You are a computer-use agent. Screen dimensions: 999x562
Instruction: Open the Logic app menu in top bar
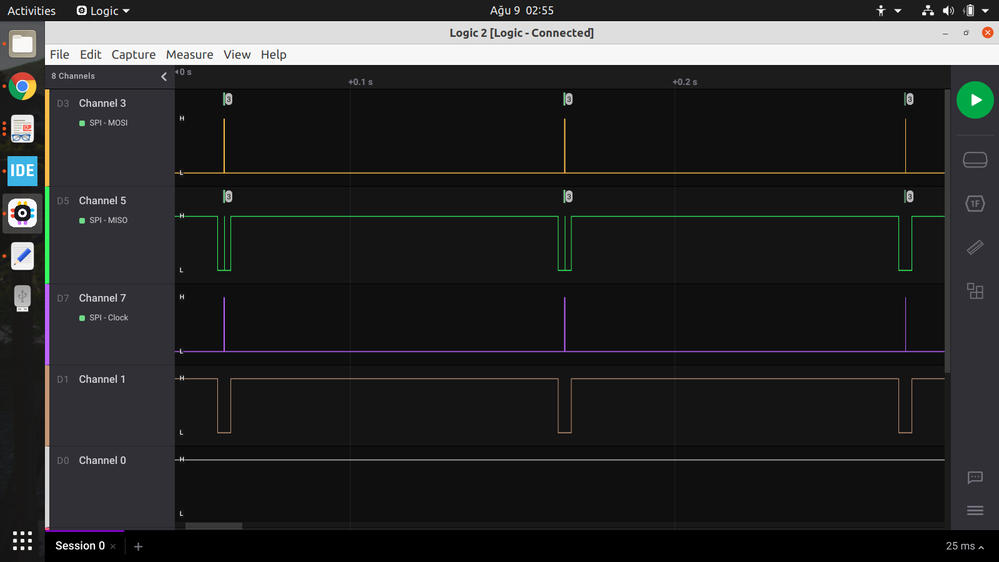(x=103, y=11)
